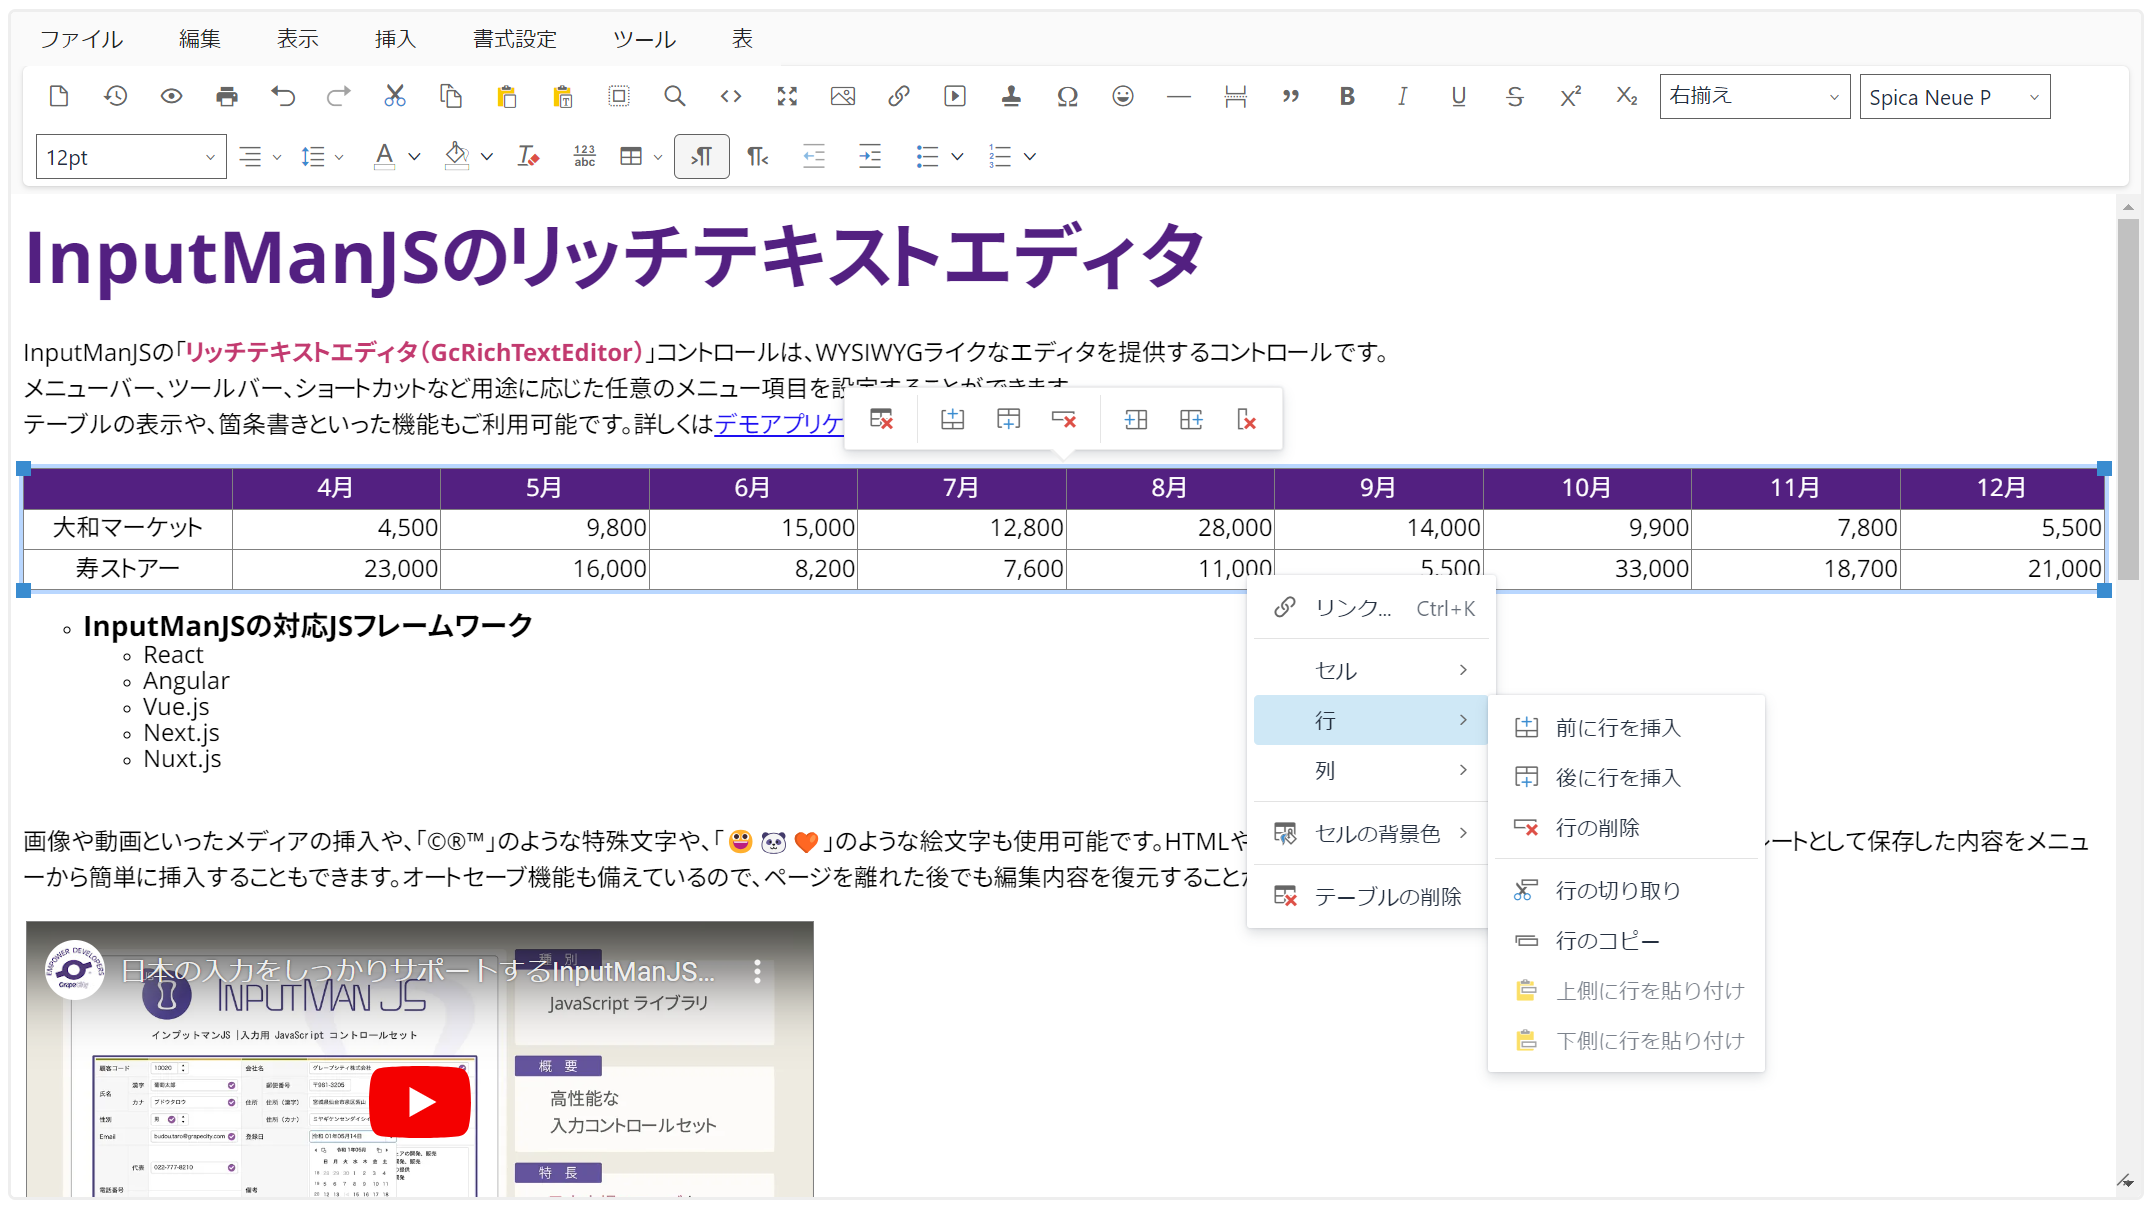Open the word count icon
The image size is (2150, 1209).
pyautogui.click(x=585, y=156)
